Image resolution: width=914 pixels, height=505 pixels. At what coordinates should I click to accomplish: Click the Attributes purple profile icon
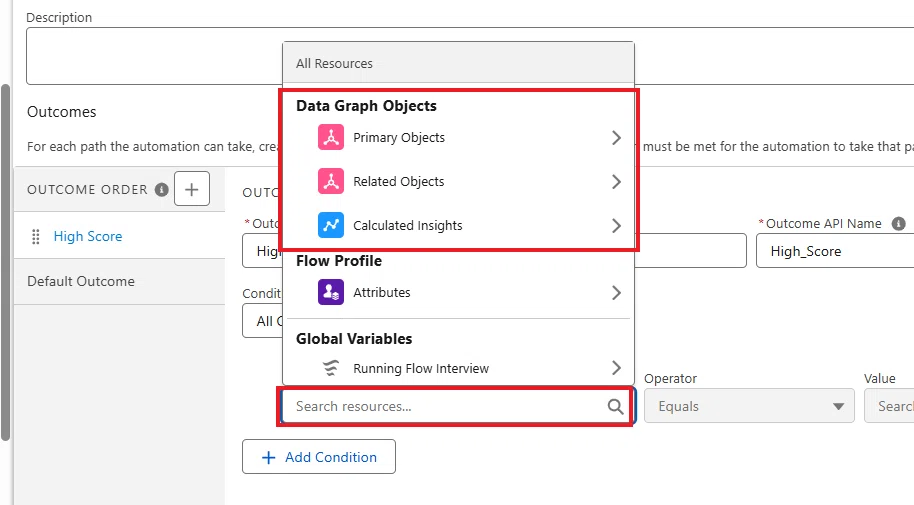tap(331, 292)
